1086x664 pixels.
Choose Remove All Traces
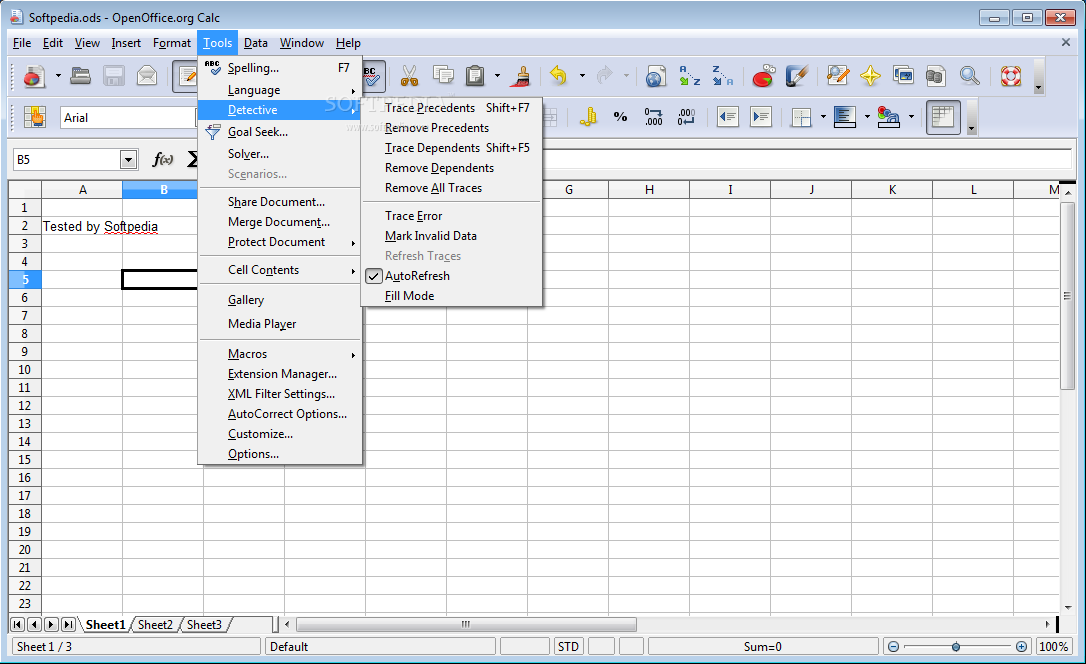[451, 188]
